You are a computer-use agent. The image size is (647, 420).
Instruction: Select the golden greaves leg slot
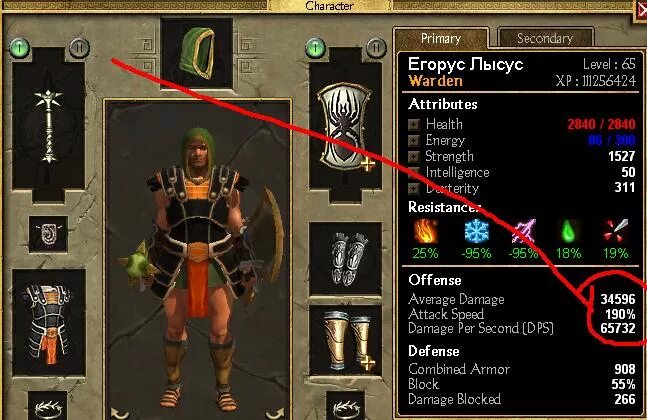345,340
